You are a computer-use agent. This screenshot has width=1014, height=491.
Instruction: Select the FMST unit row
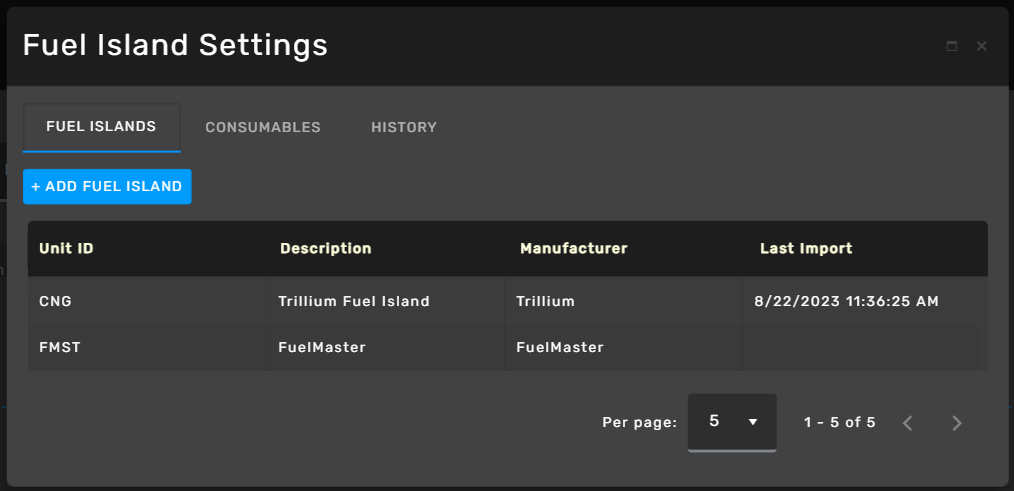tap(508, 347)
